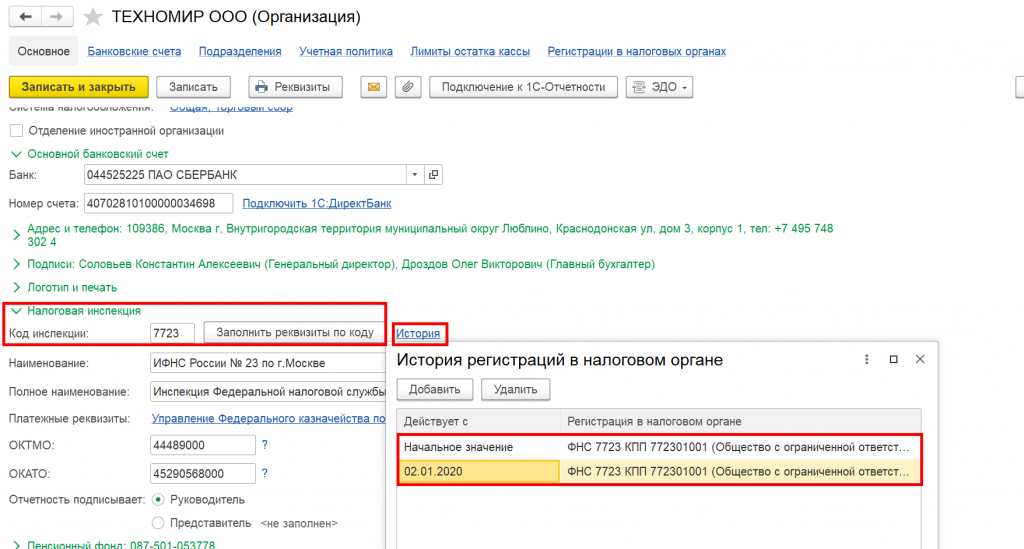Open the three-dot menu in the history dialog
This screenshot has width=1024, height=549.
pyautogui.click(x=867, y=360)
